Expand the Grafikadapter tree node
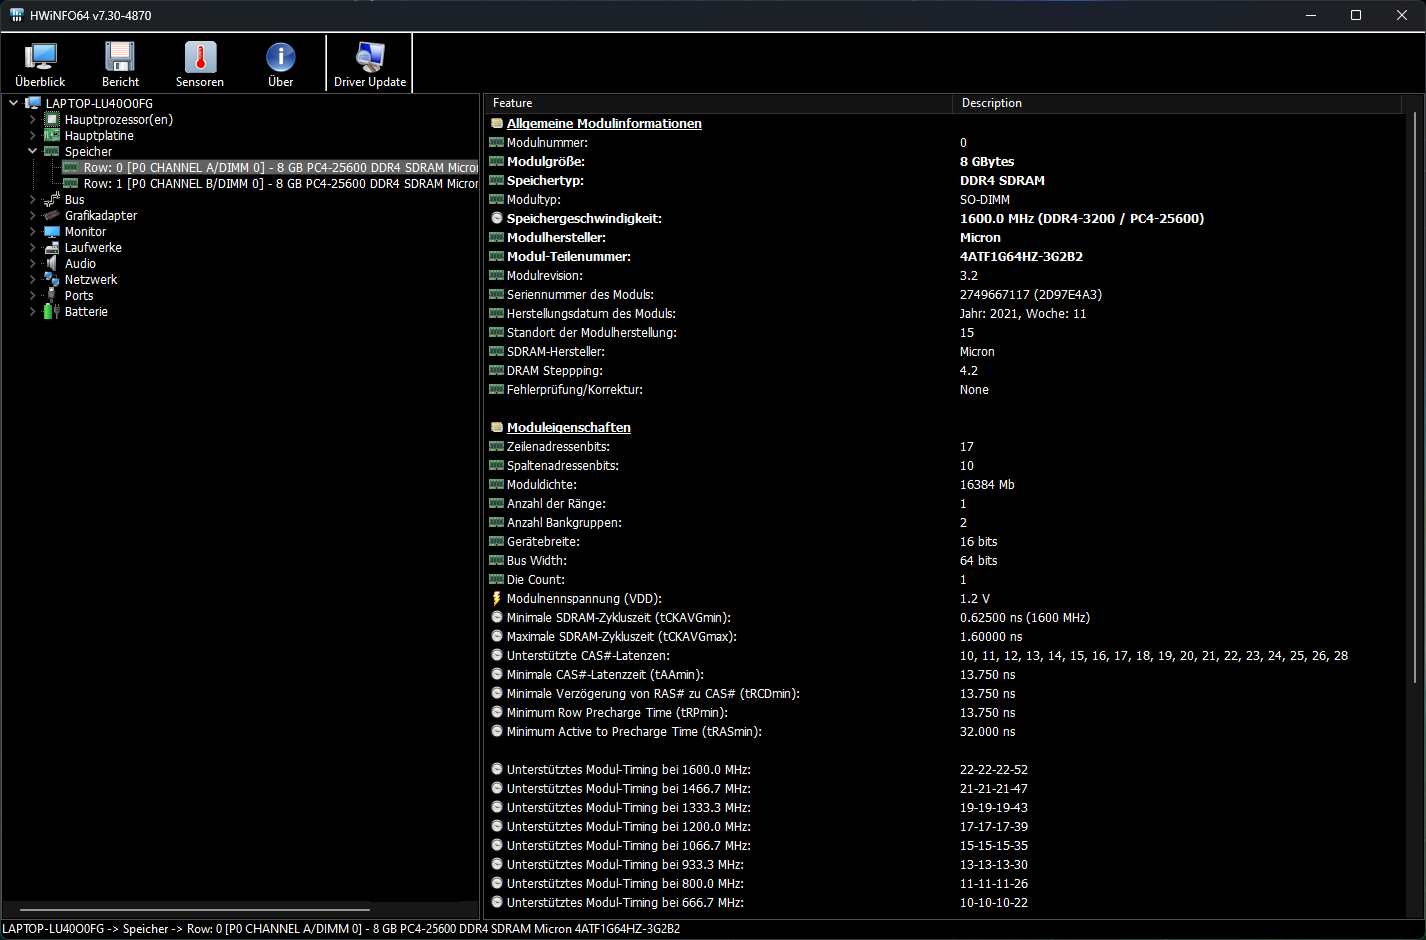 pyautogui.click(x=32, y=215)
